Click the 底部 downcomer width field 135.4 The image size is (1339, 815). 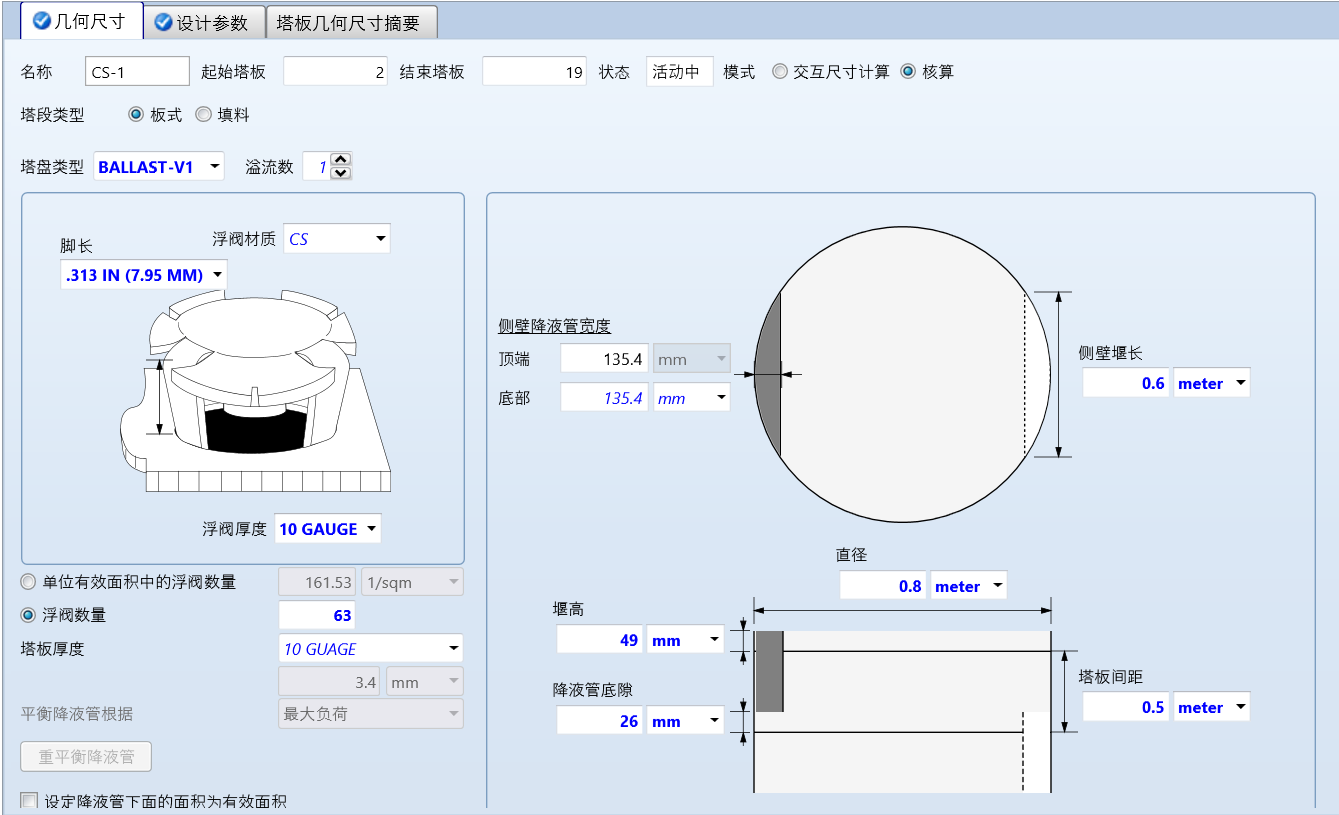pos(604,397)
